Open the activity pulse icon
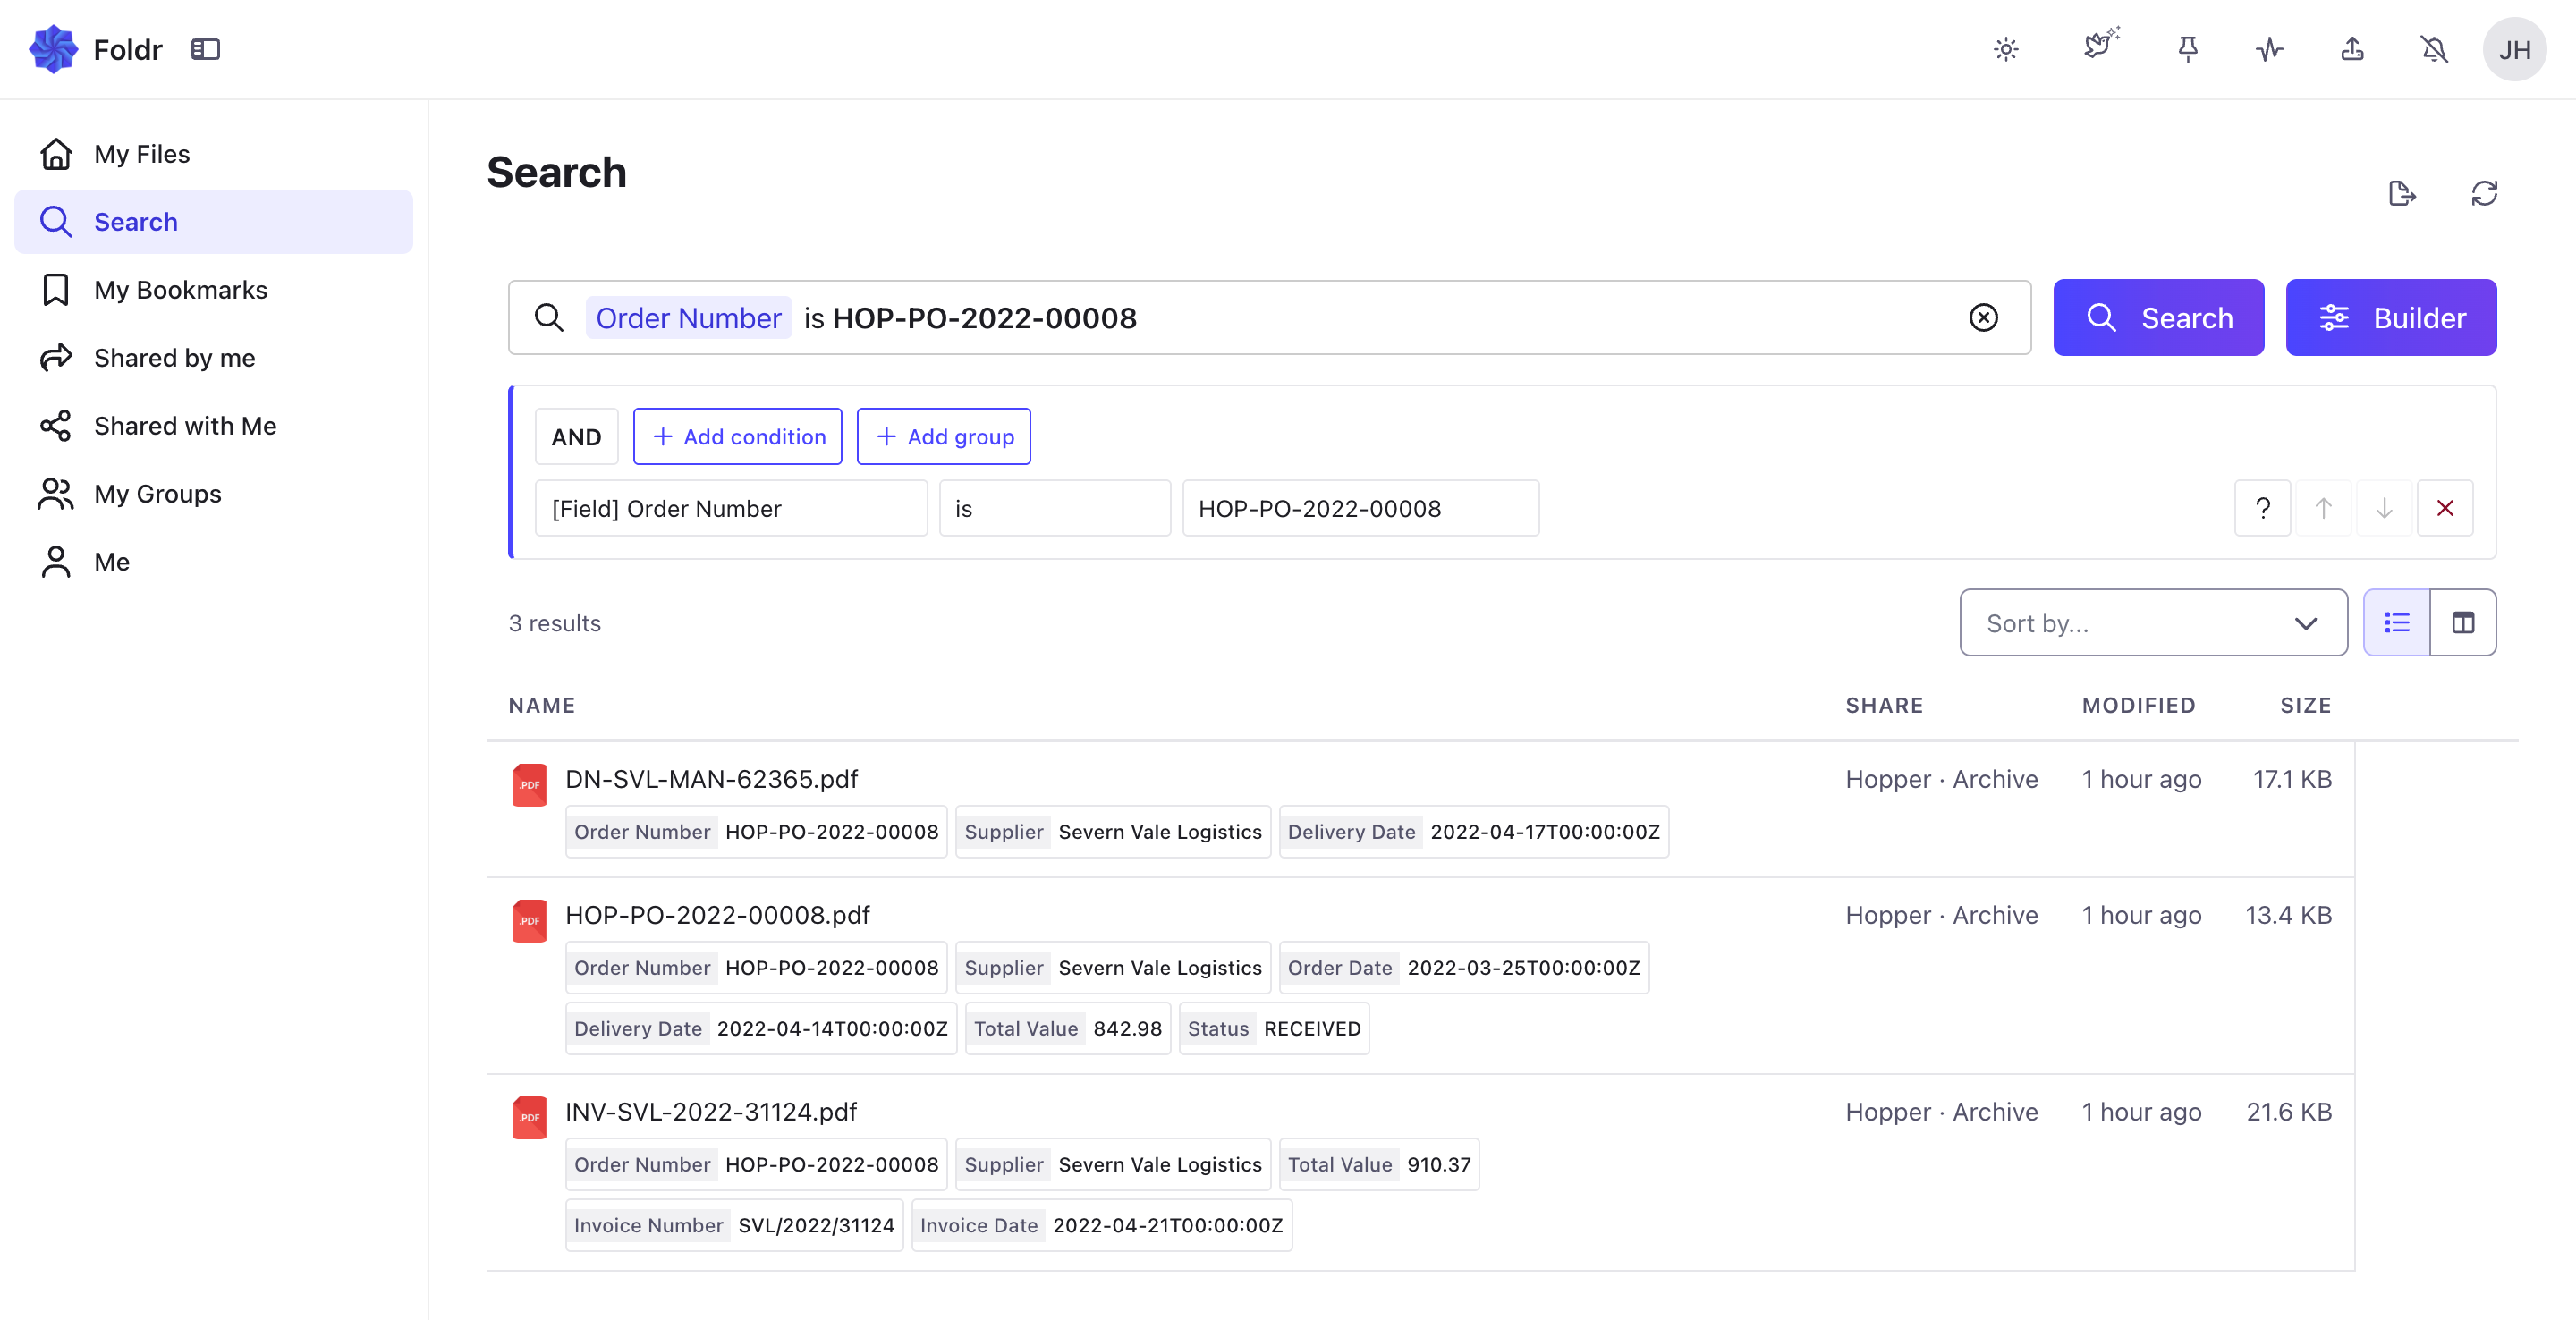Screen dimensions: 2576x1320 [x=2270, y=49]
